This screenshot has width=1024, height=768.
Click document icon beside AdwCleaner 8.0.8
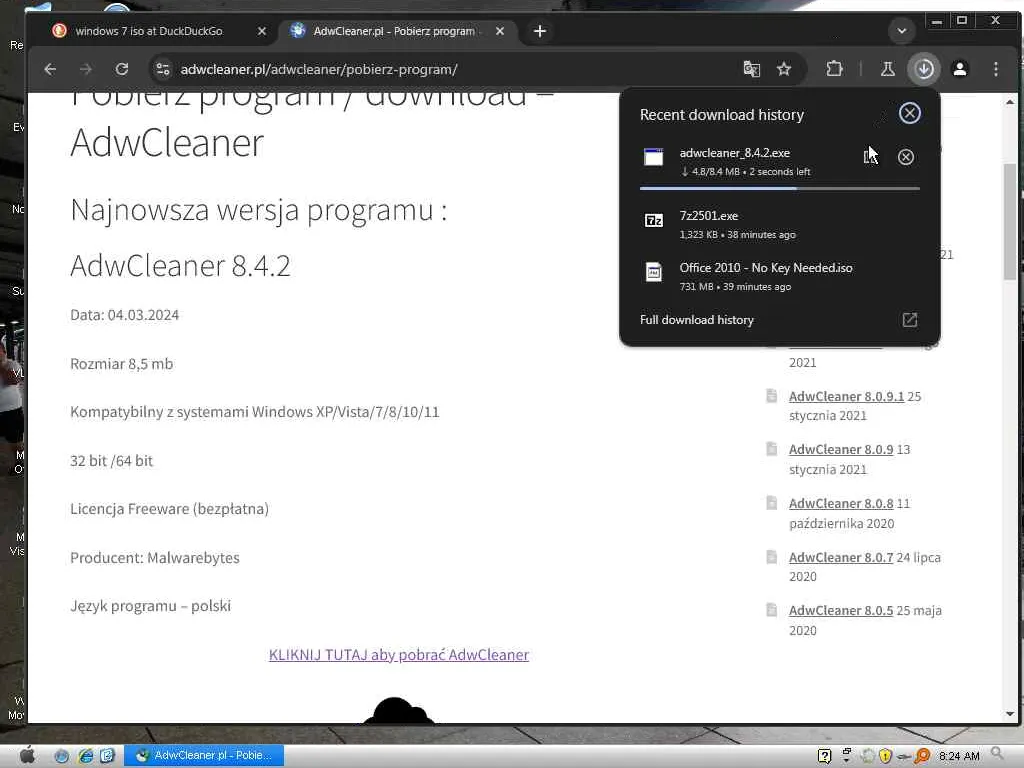tap(771, 503)
